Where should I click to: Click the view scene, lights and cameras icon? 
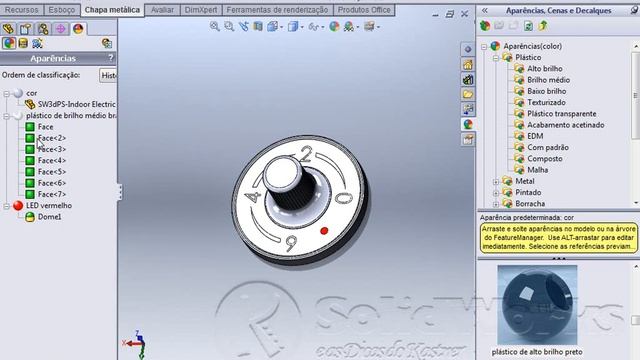pos(37,43)
